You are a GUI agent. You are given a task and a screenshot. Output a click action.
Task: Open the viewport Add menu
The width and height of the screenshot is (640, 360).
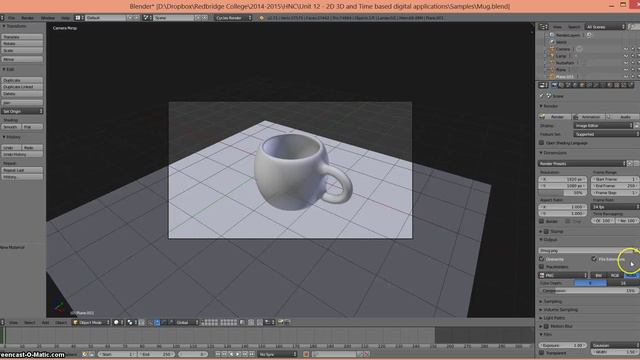[x=45, y=322]
